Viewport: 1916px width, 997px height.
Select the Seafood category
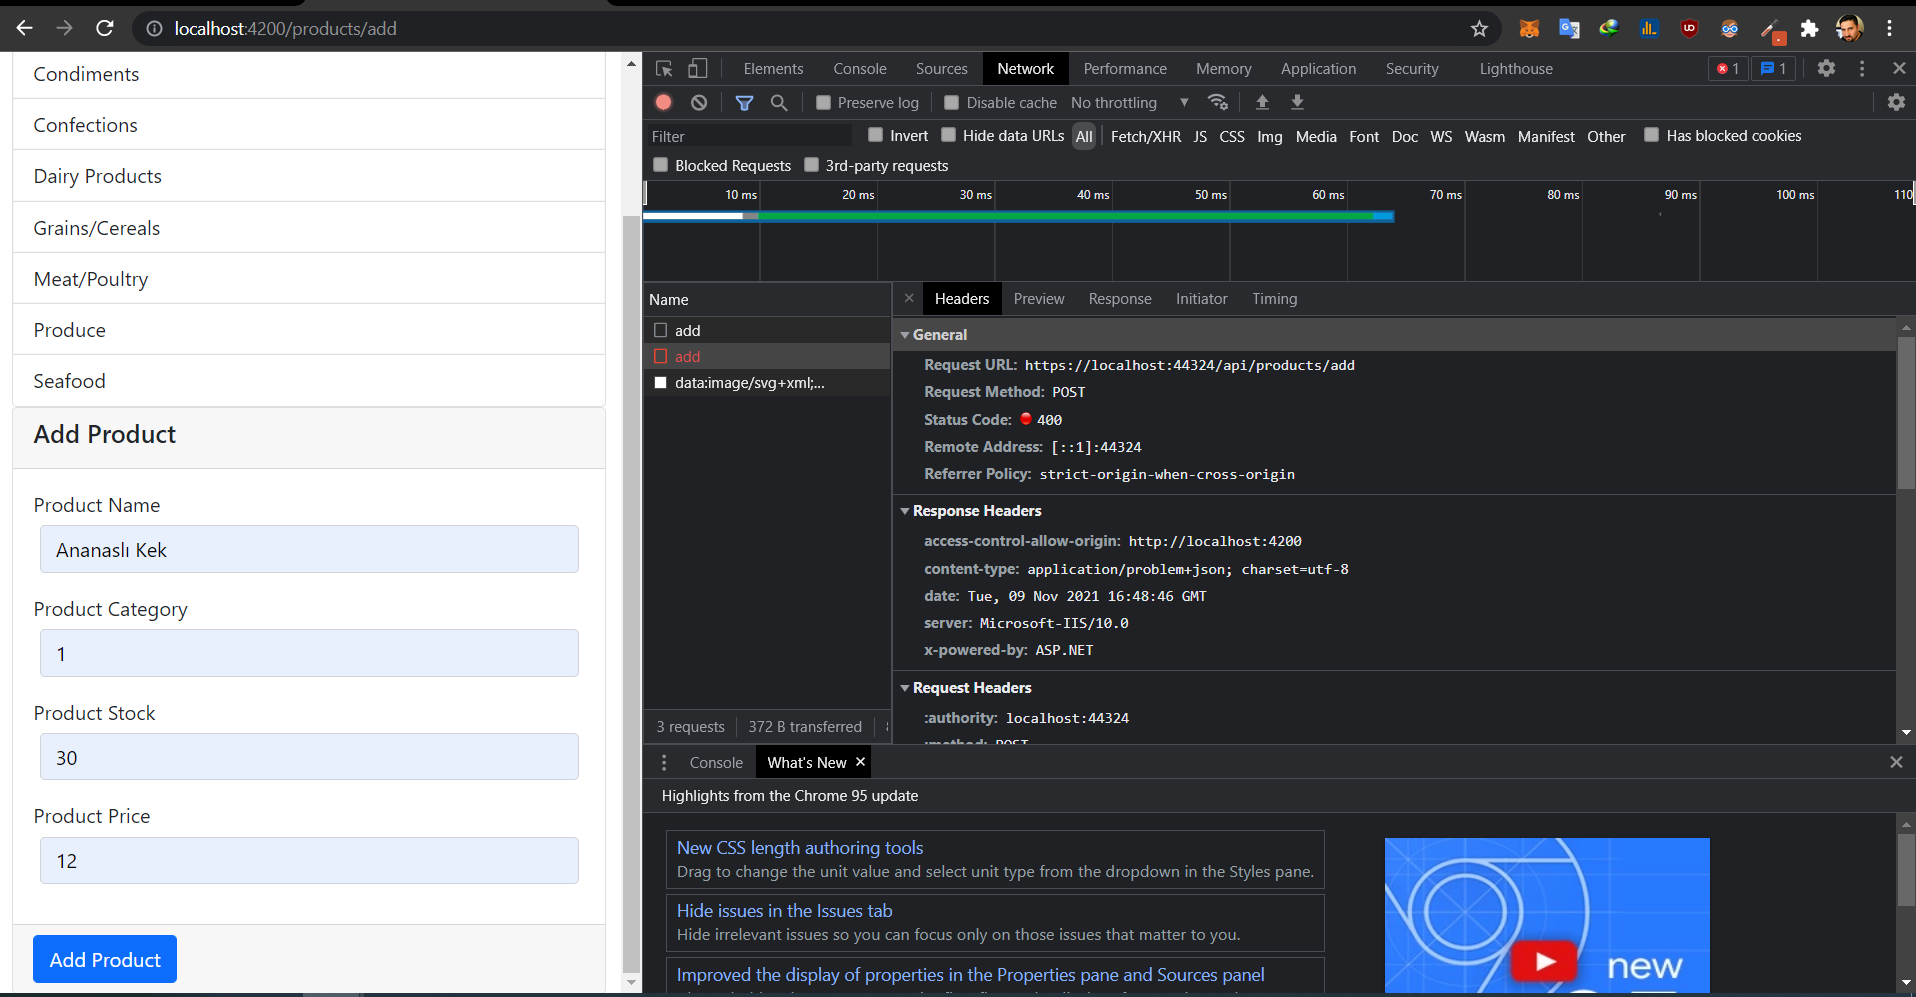[x=309, y=381]
